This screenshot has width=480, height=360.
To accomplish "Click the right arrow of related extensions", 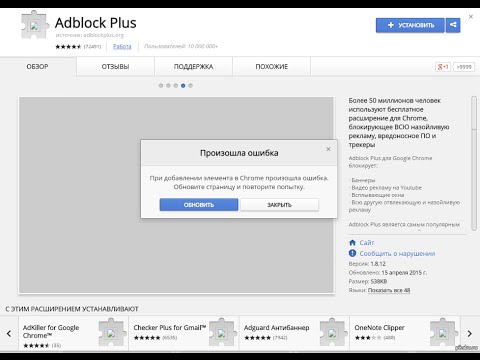I will coord(470,333).
